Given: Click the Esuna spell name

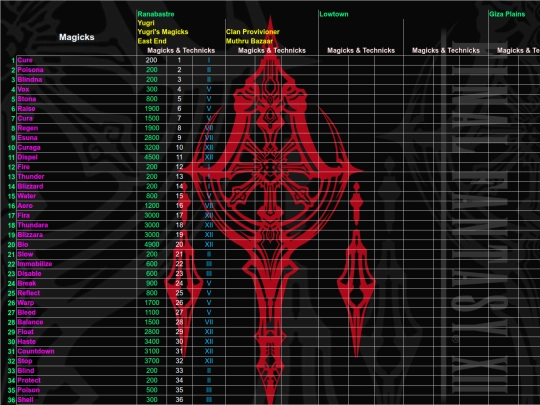Looking at the screenshot, I should click(28, 137).
